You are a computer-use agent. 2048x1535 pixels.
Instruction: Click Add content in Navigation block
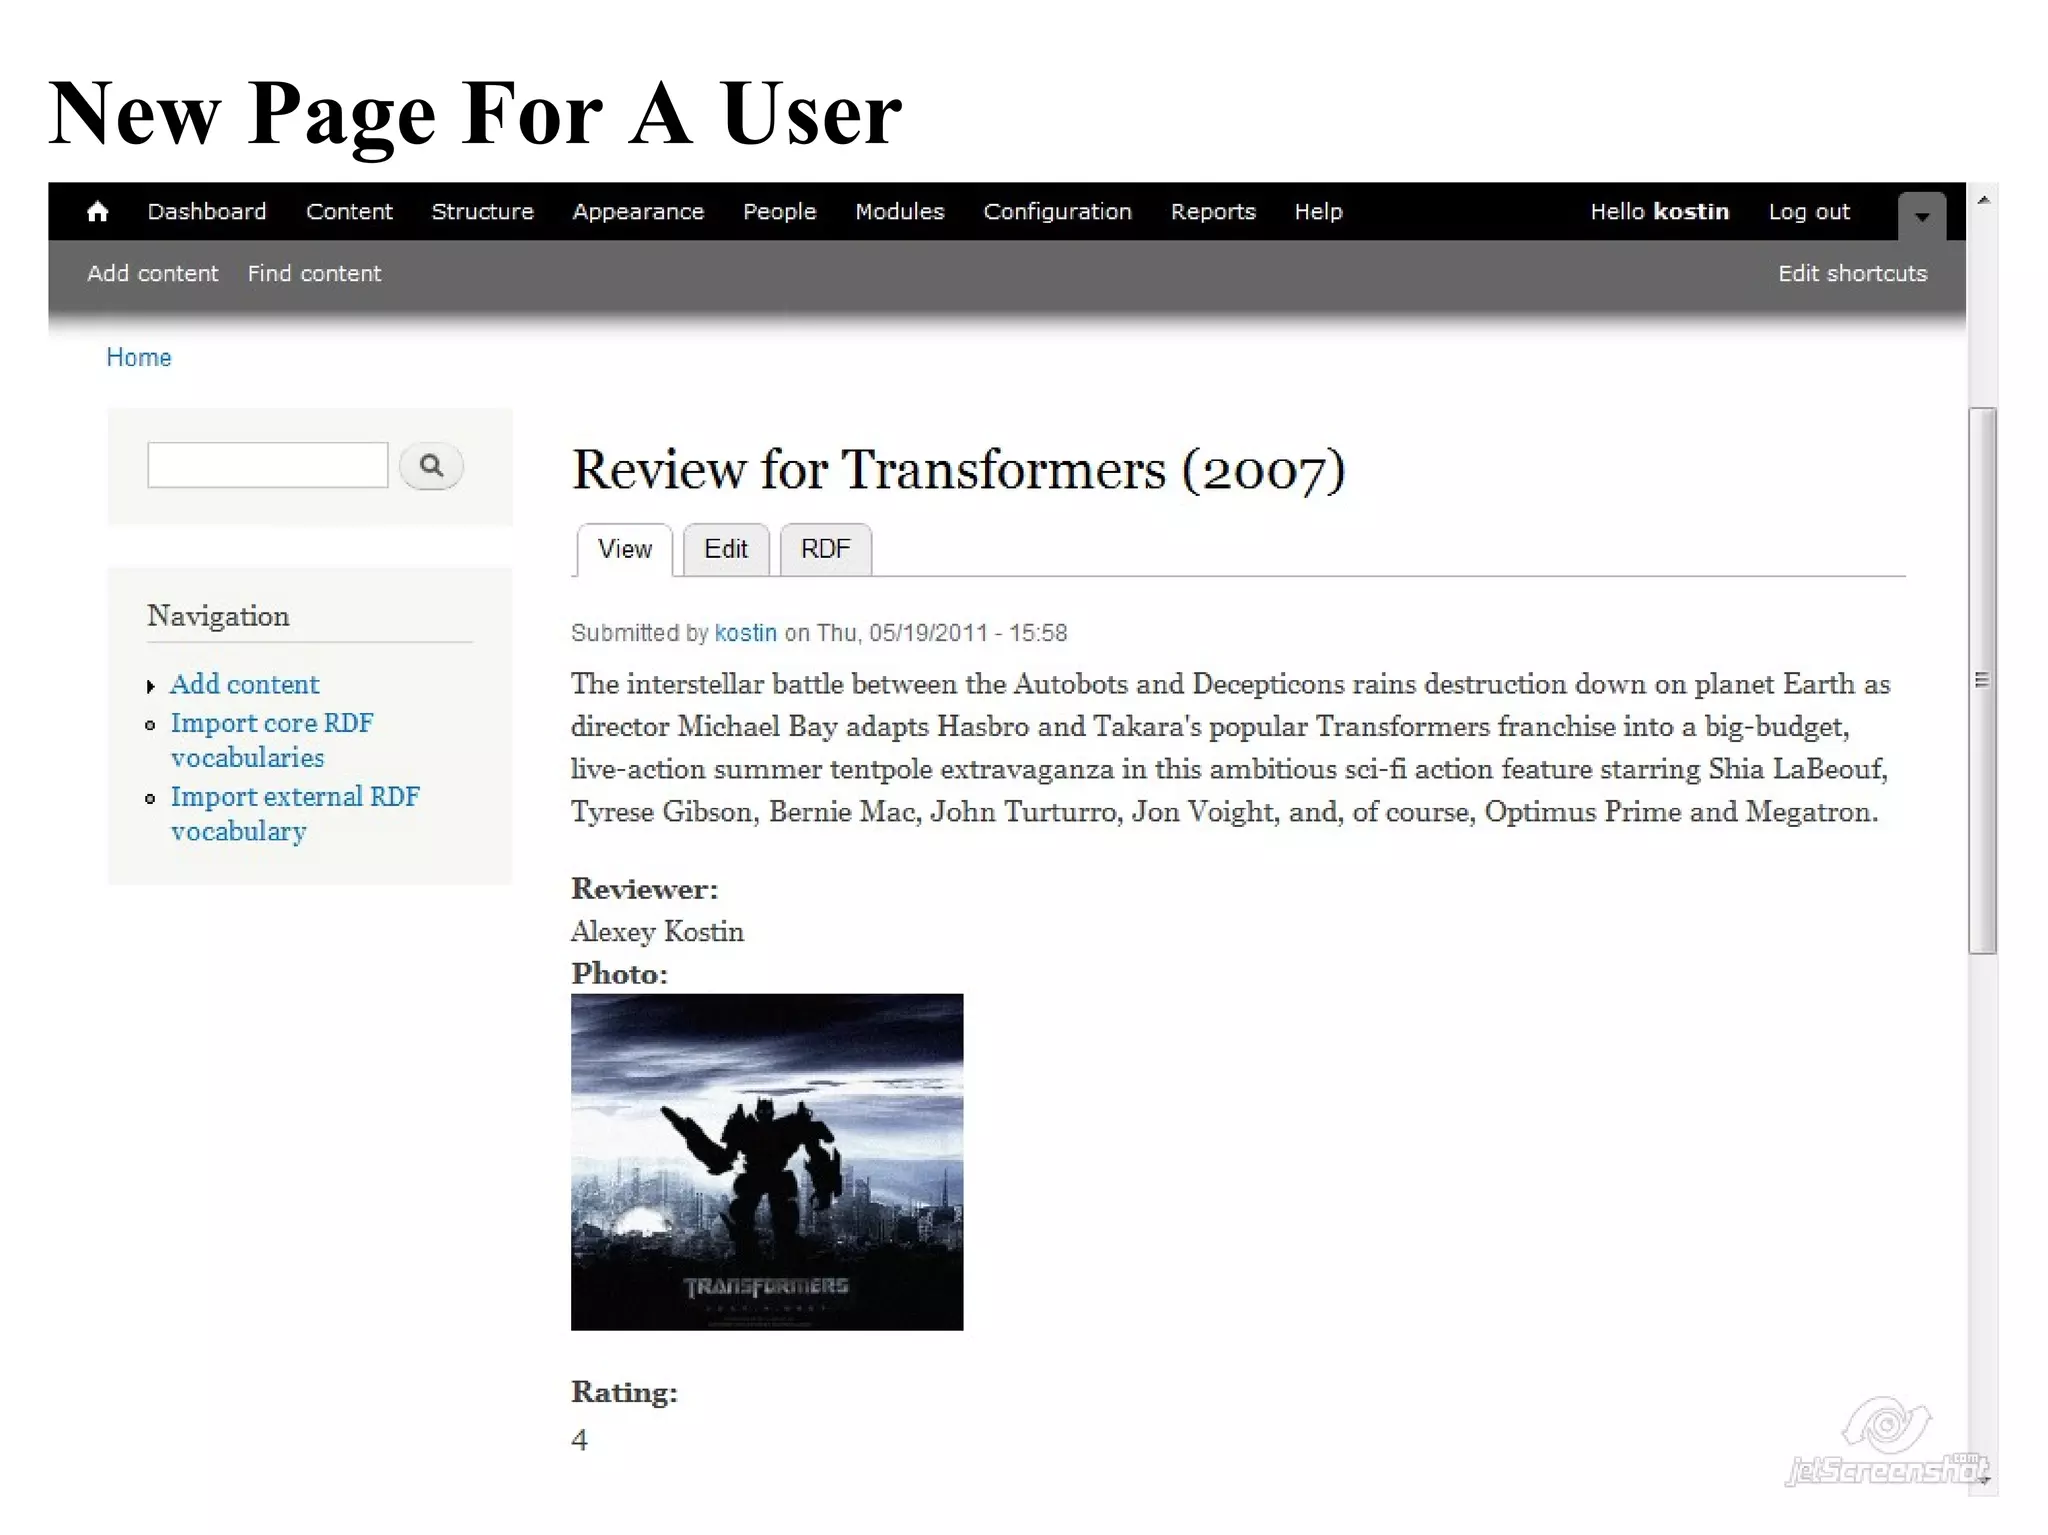click(x=244, y=684)
